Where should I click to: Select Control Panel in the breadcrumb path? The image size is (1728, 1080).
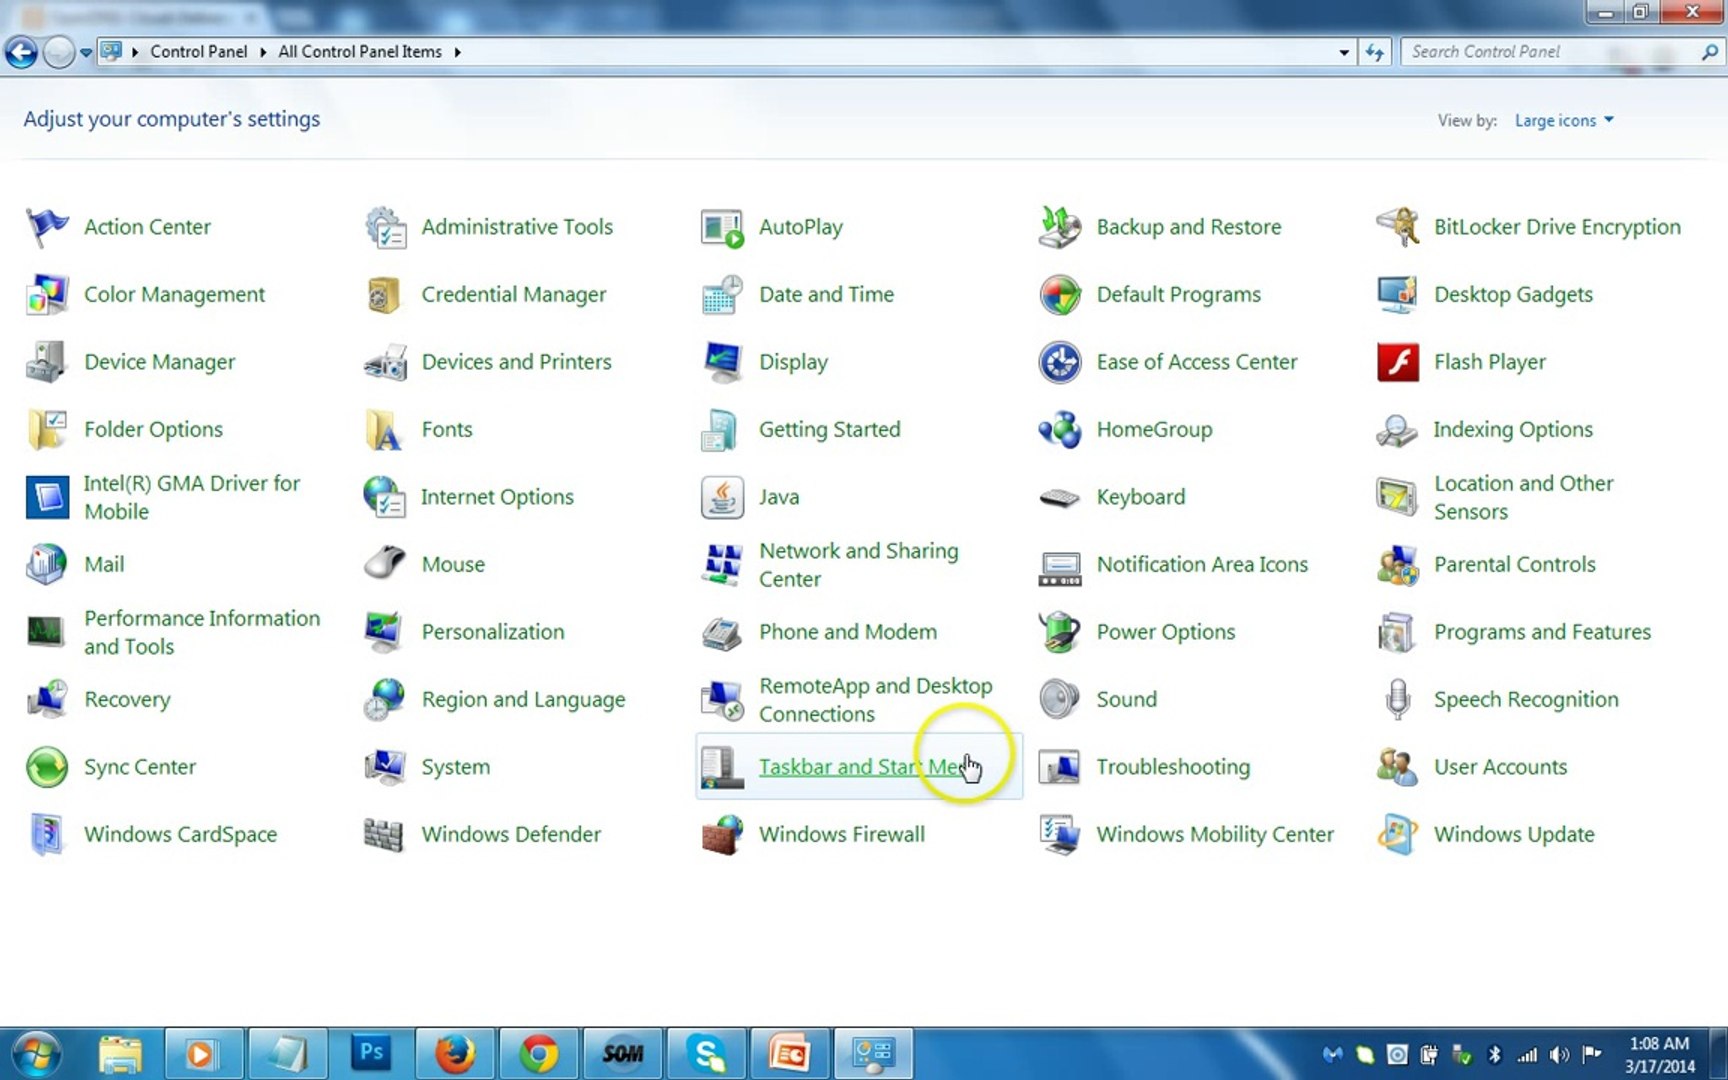198,52
